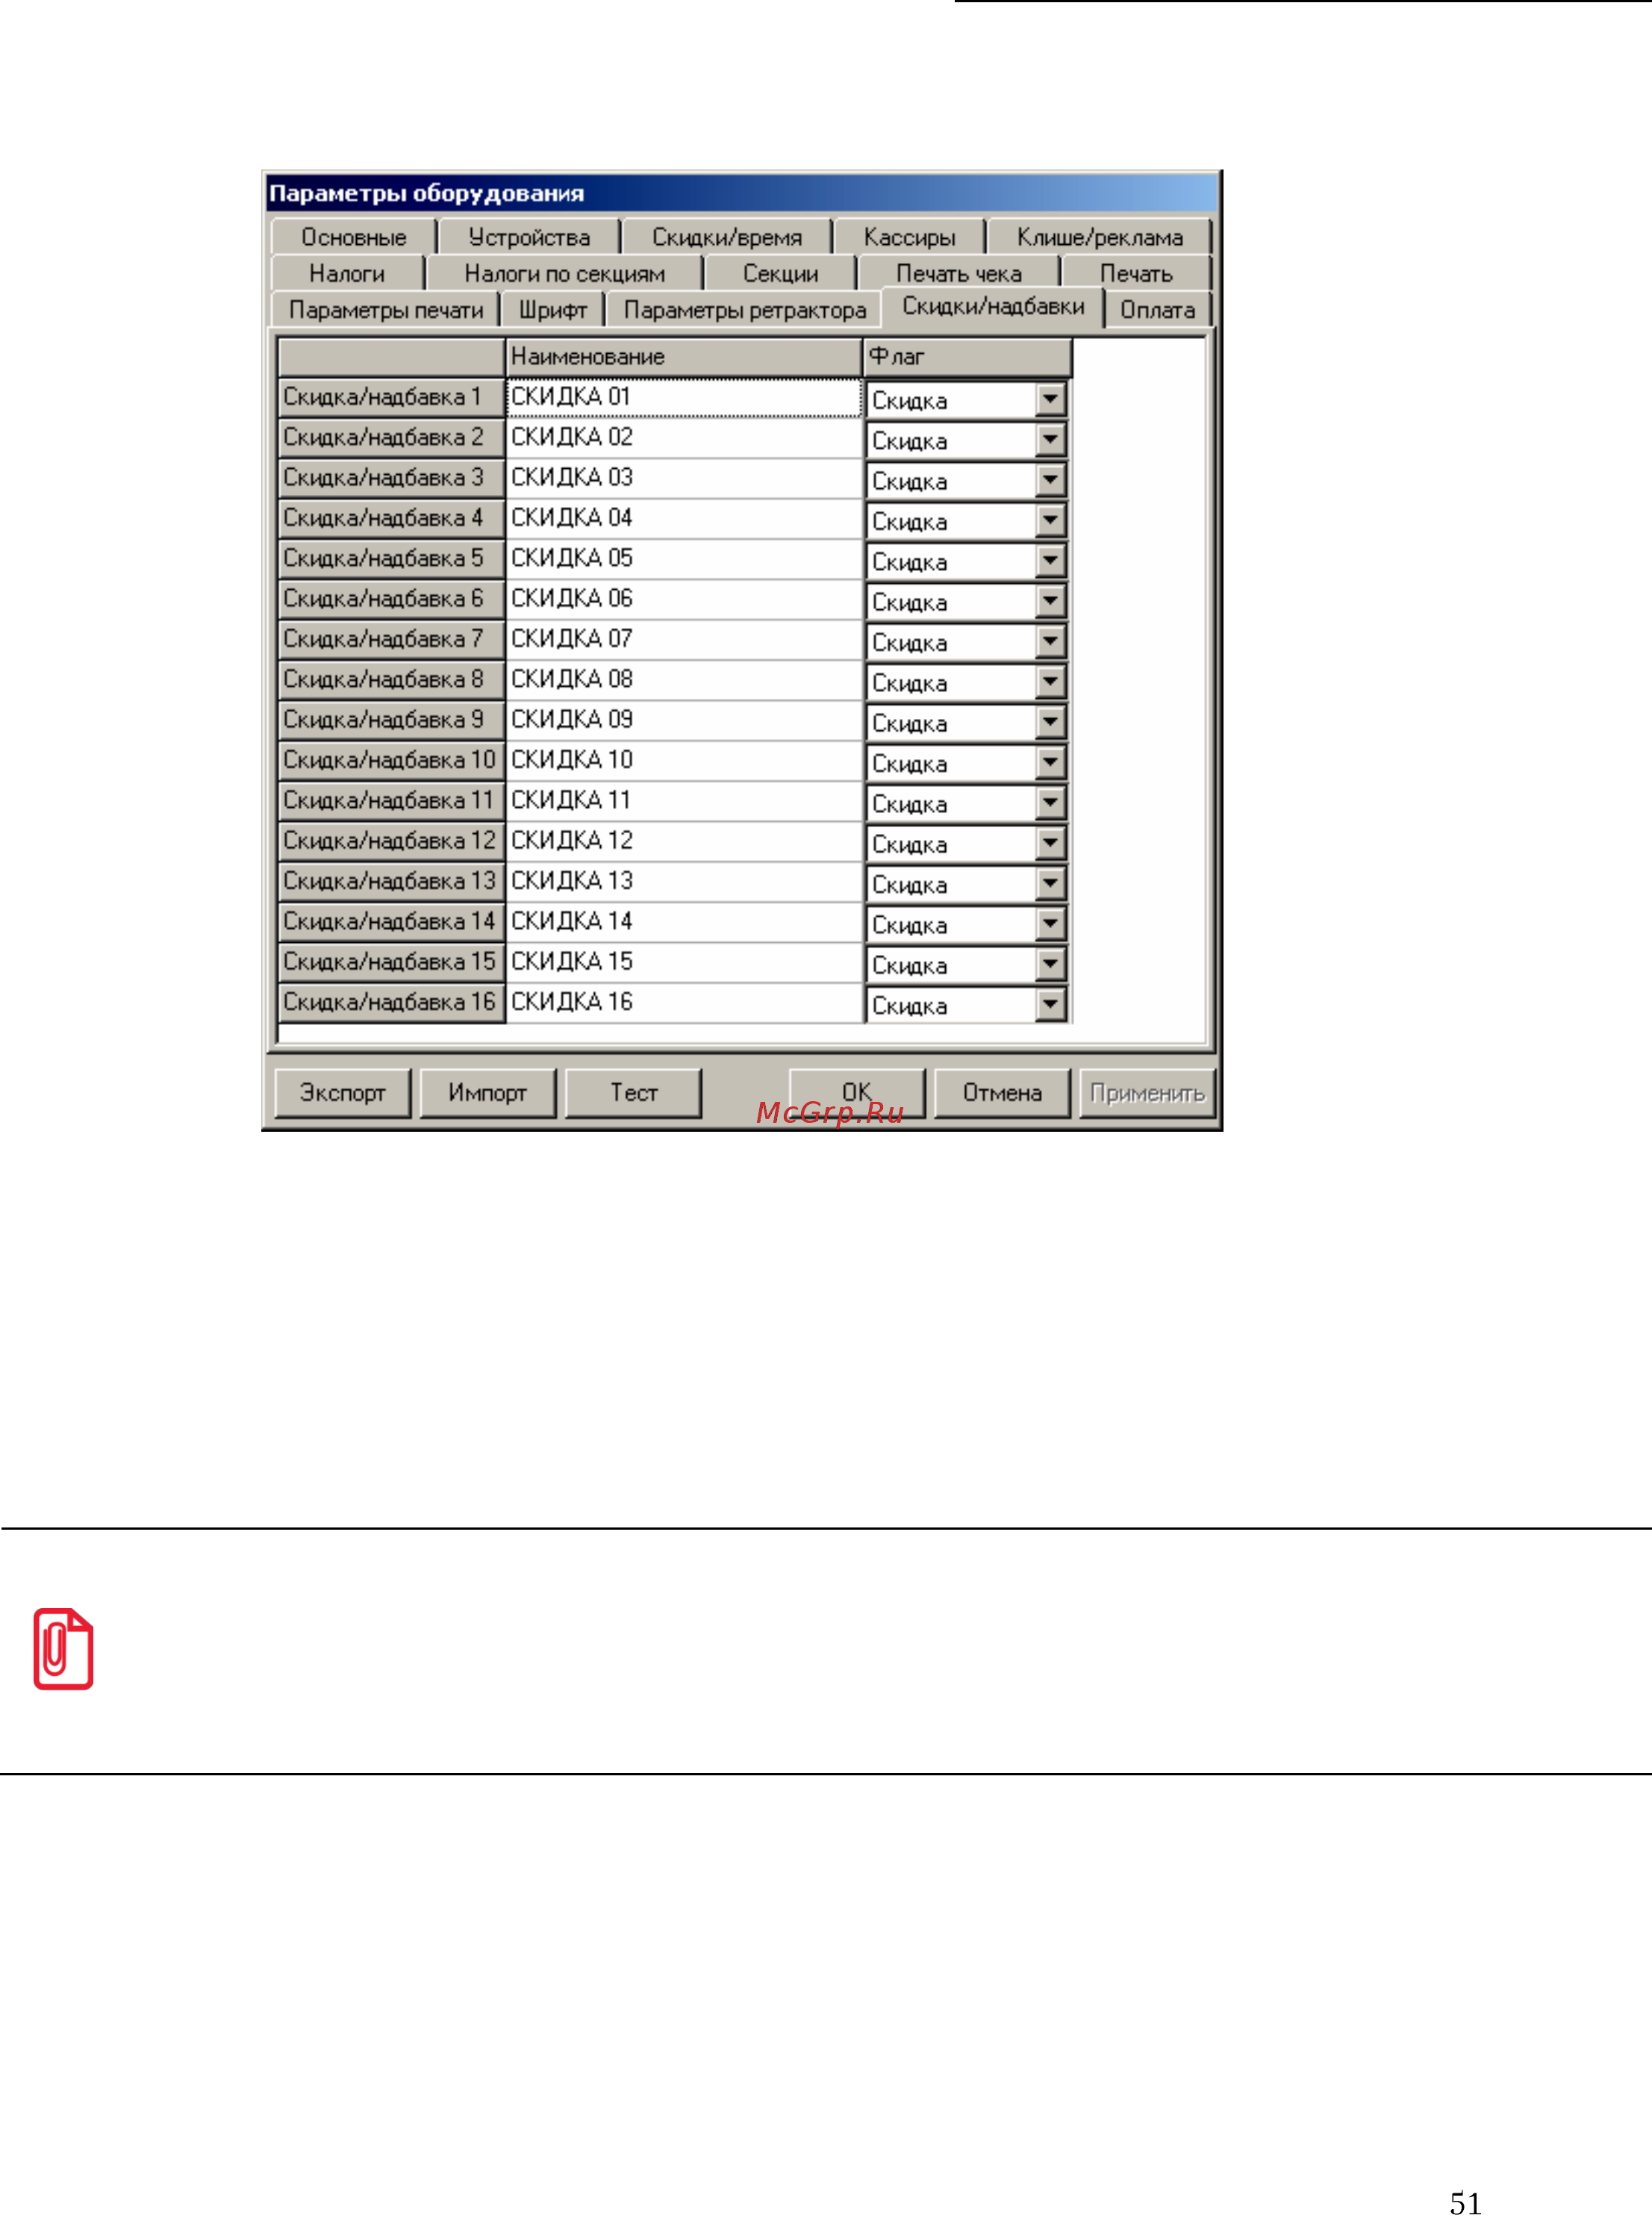
Task: Open flag dropdown for Скидка/надбавка 8
Action: pyautogui.click(x=1050, y=682)
